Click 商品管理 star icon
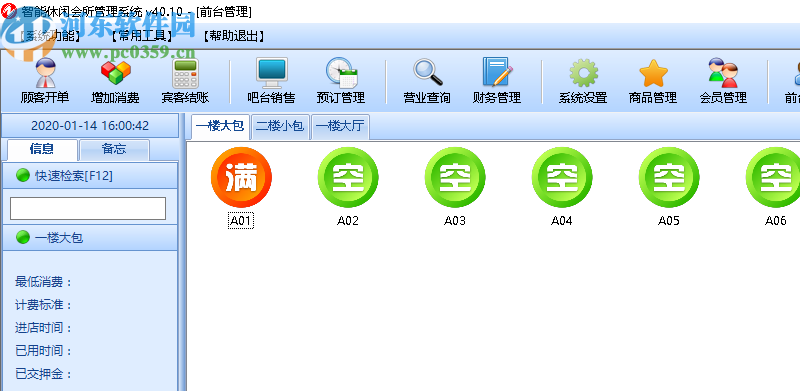Screen dimensions: 800x391 point(653,74)
